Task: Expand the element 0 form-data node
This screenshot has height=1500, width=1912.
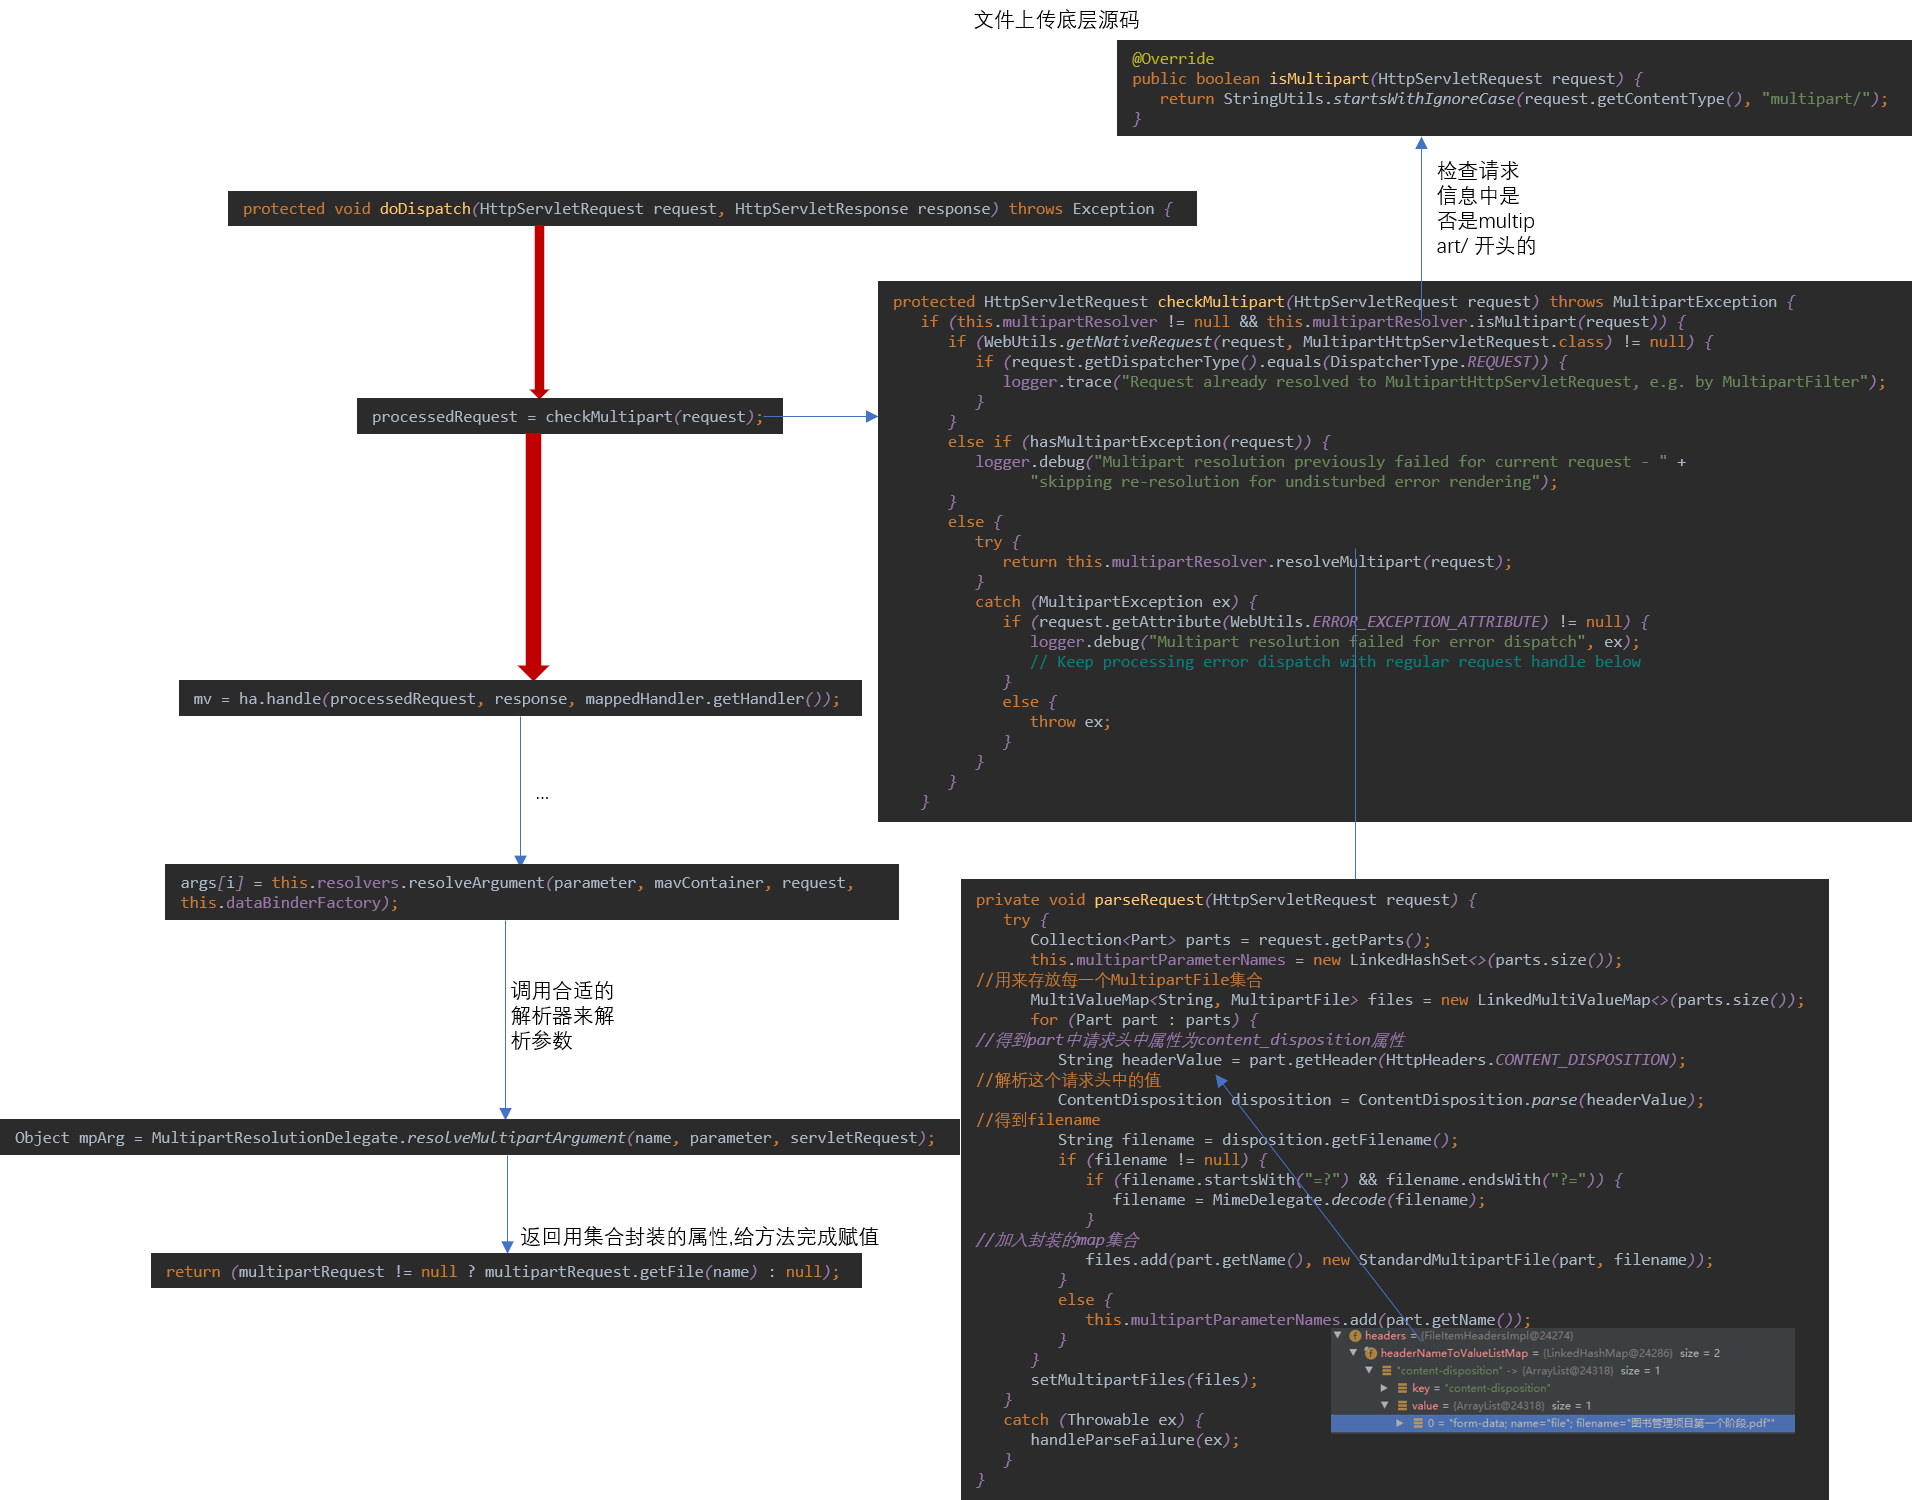Action: (1400, 1423)
